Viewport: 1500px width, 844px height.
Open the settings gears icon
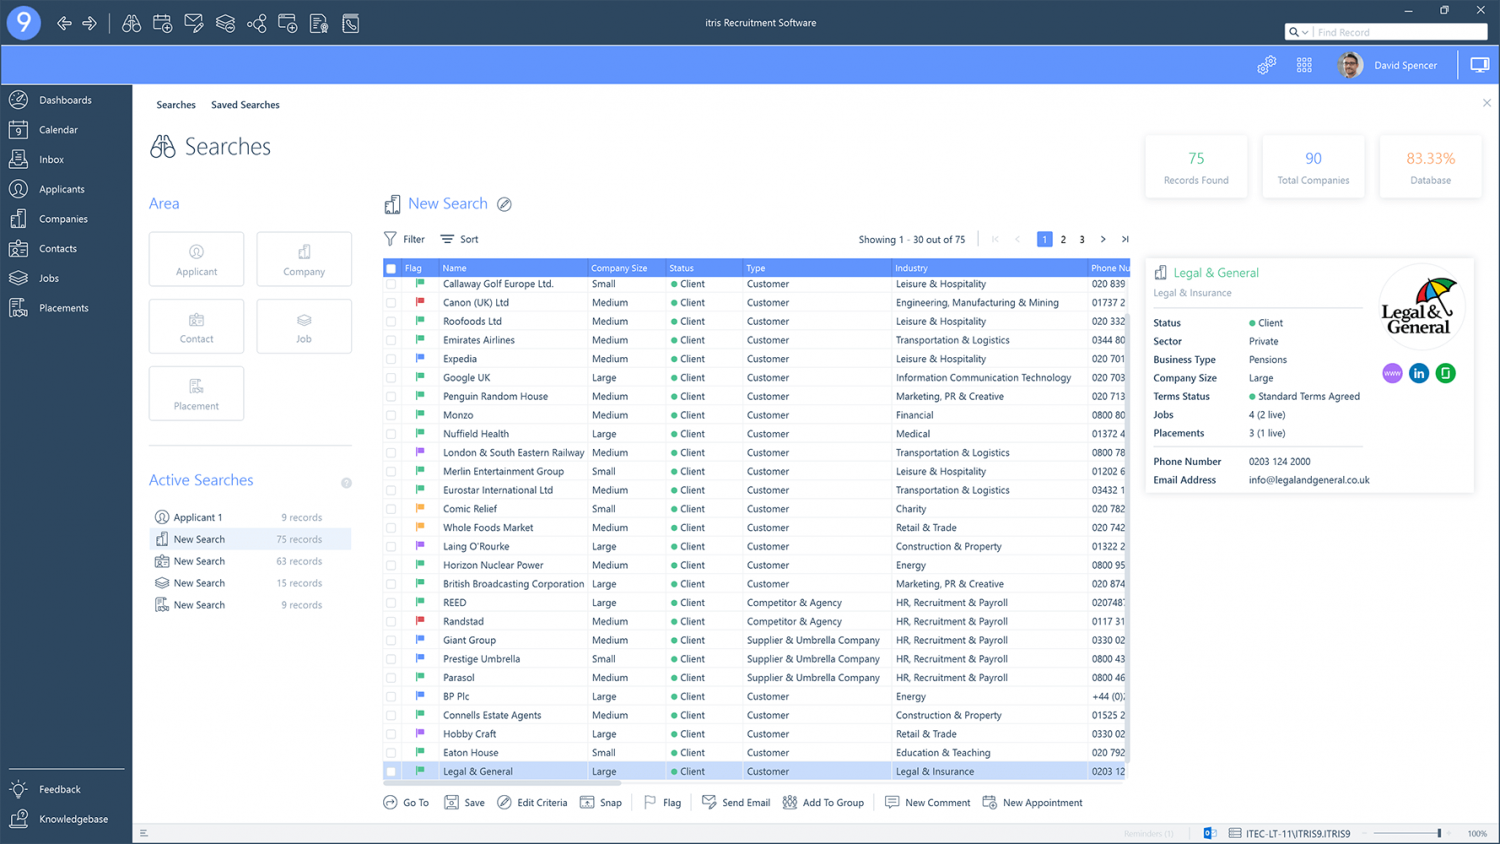[1267, 65]
